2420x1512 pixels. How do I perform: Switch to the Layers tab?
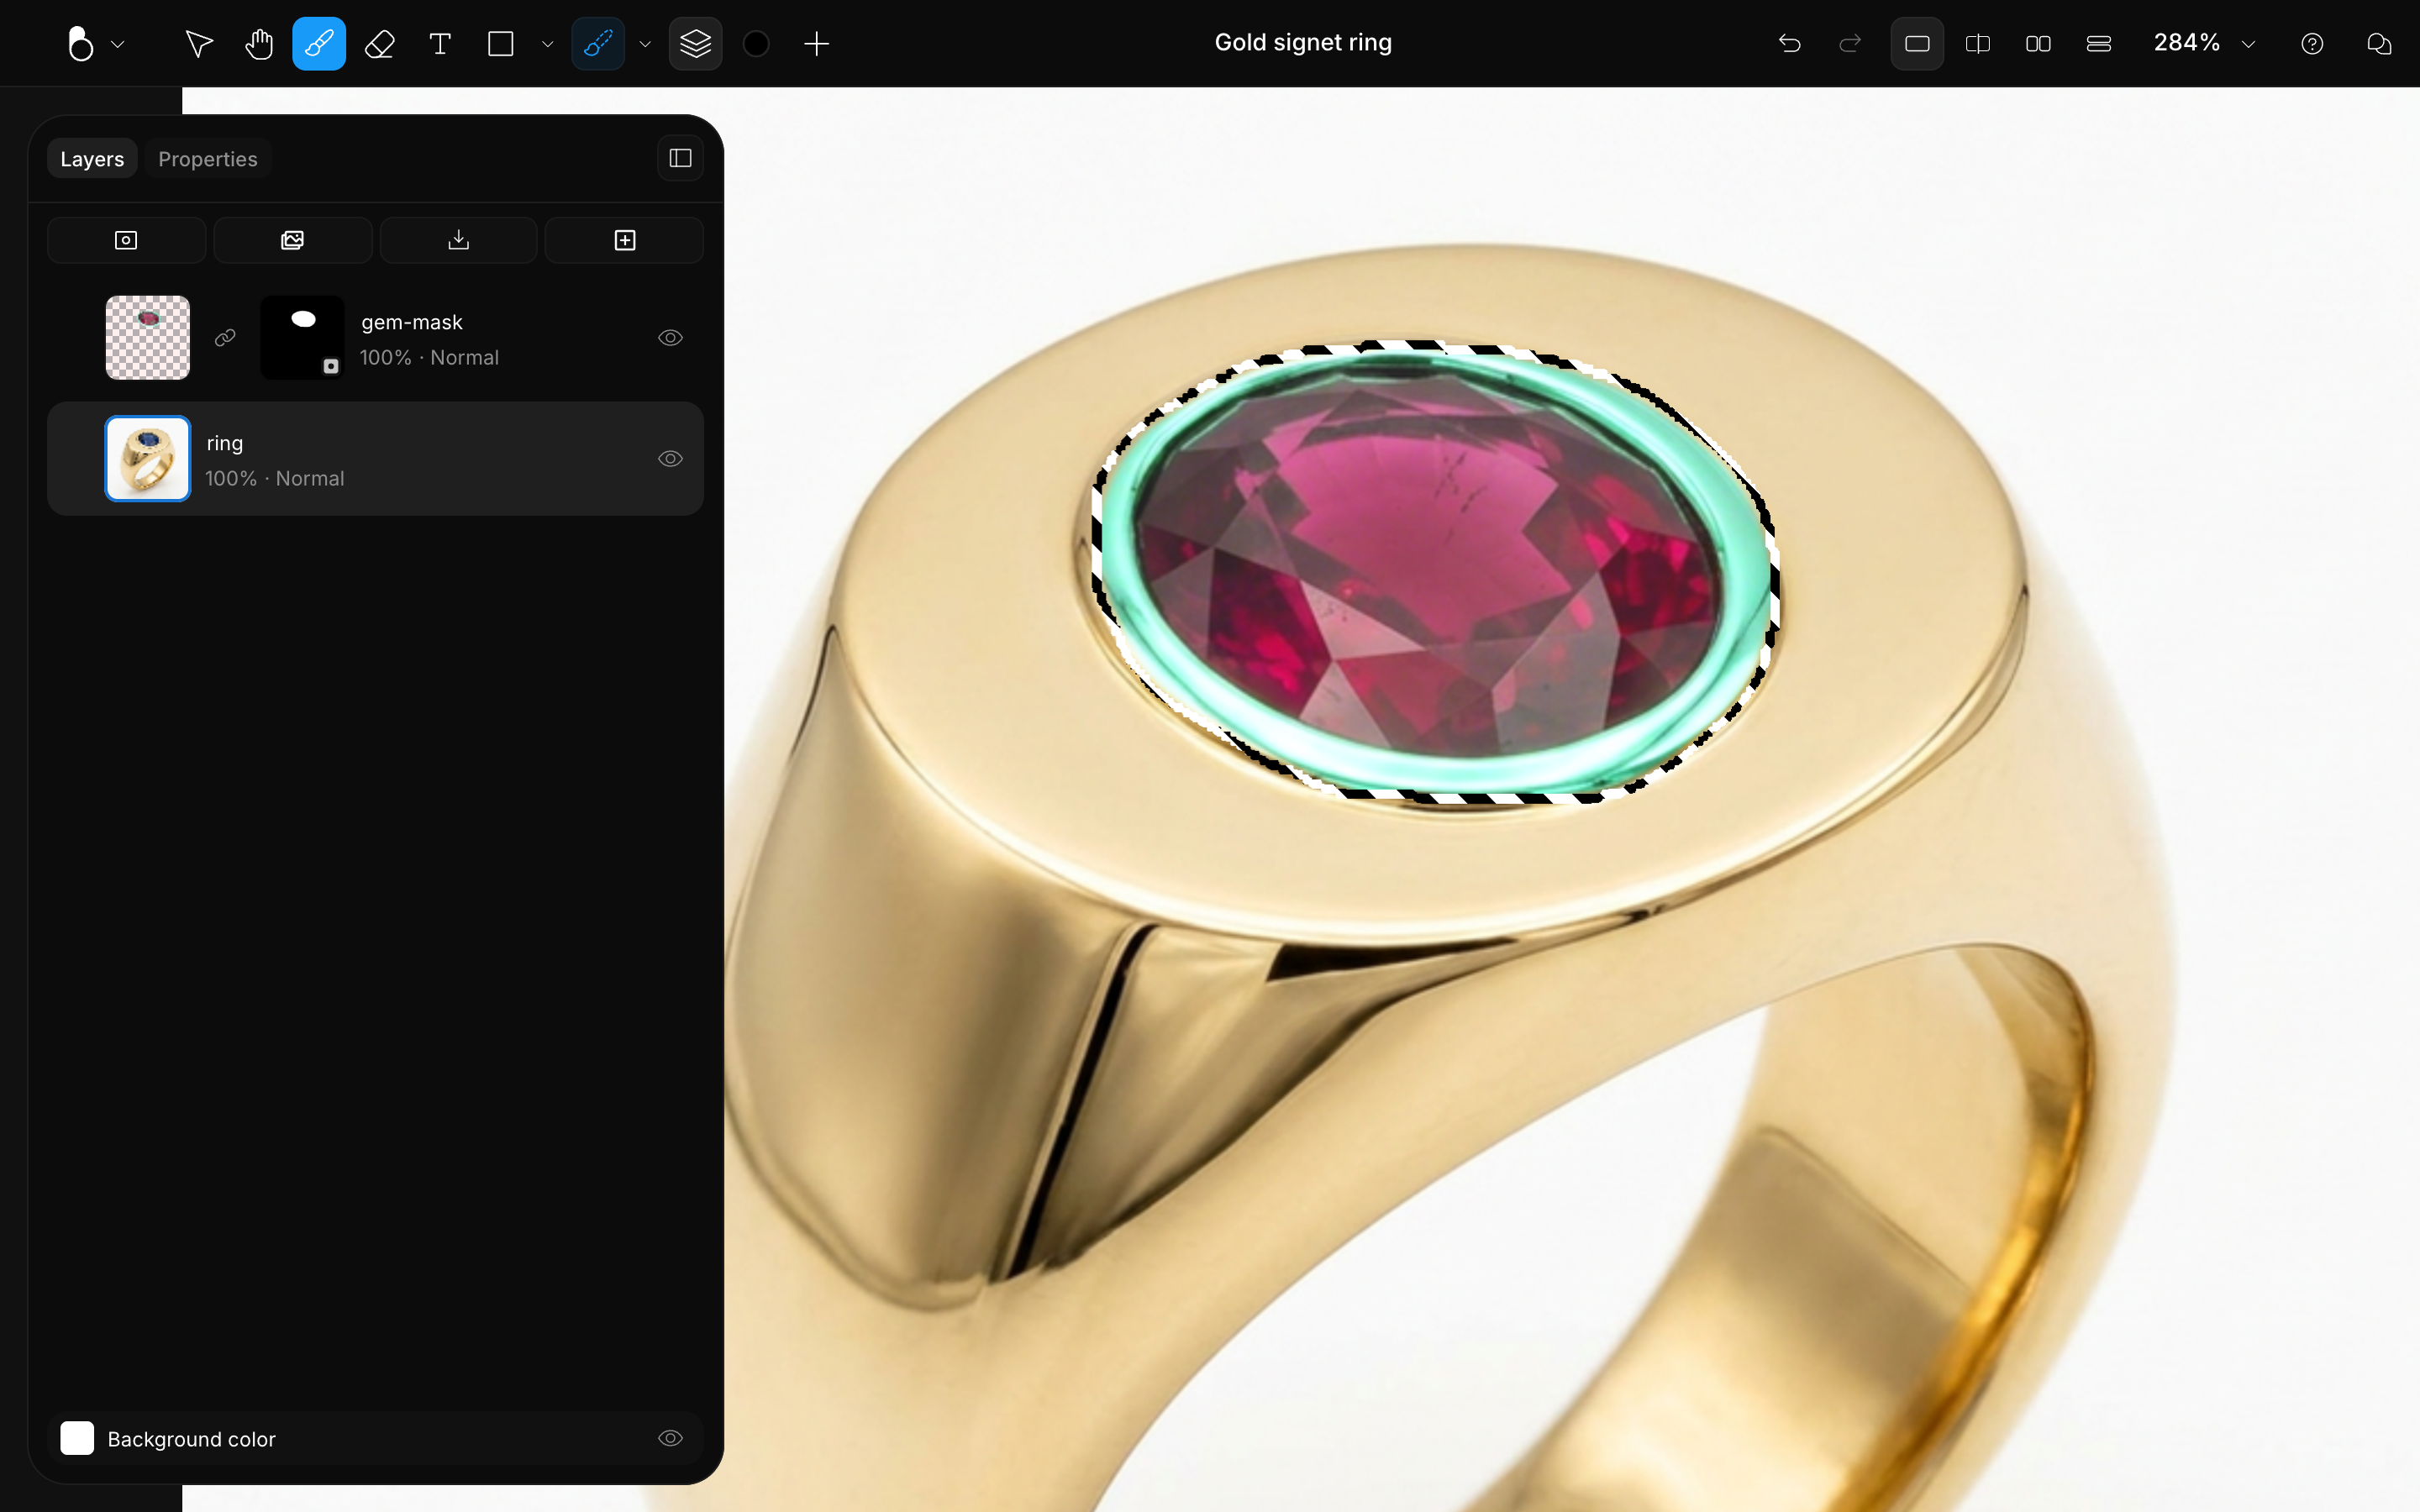pyautogui.click(x=92, y=159)
